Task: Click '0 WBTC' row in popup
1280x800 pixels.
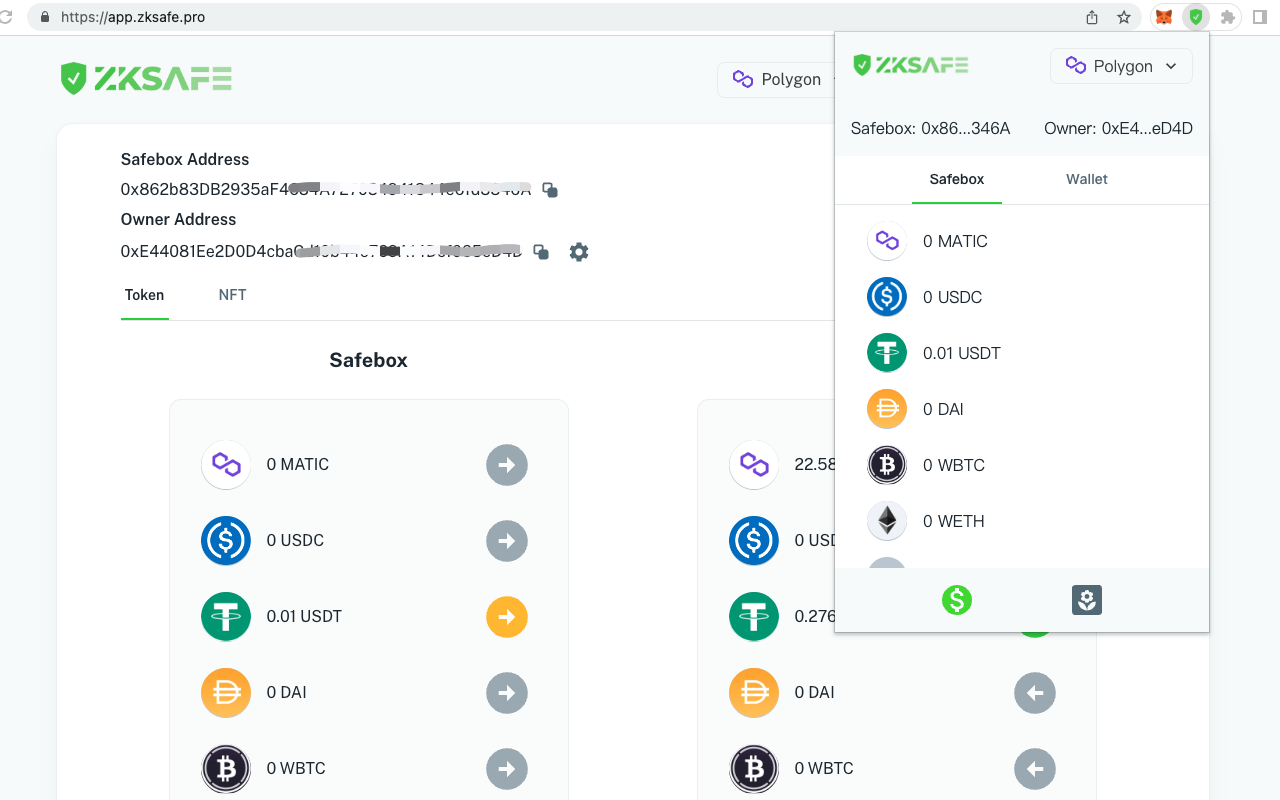Action: (1022, 465)
